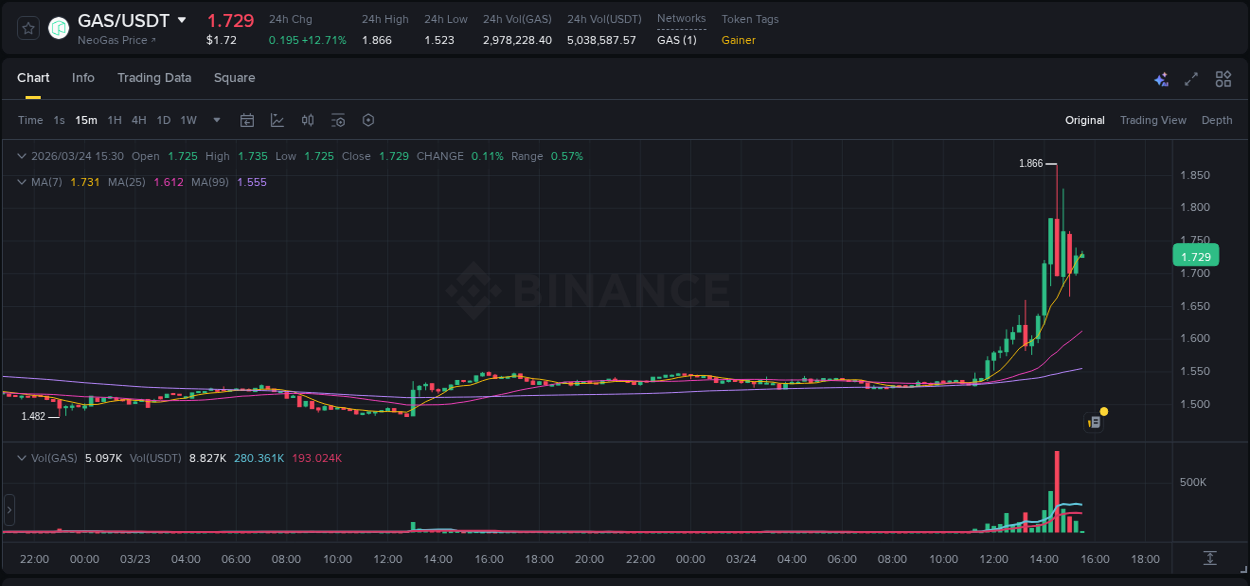
Task: Click the $1.72 price under ticker
Action: point(221,40)
